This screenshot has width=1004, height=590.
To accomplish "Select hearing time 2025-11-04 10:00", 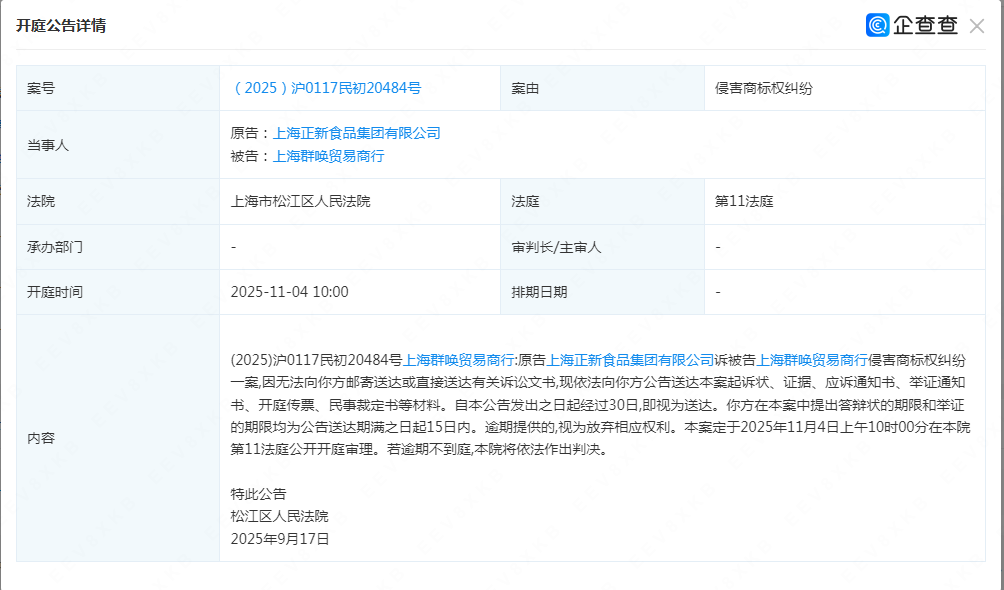I will (289, 292).
